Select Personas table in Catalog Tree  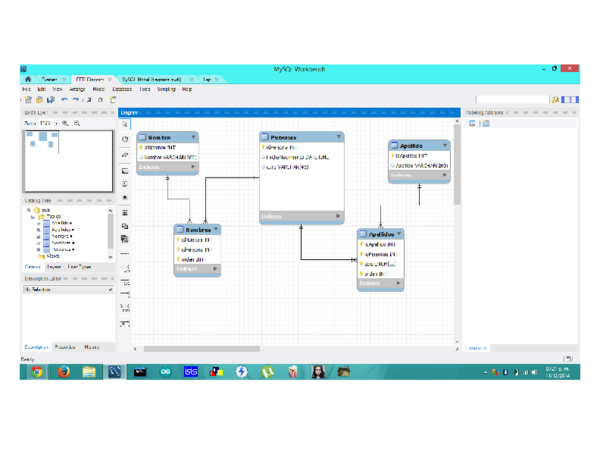click(x=60, y=249)
